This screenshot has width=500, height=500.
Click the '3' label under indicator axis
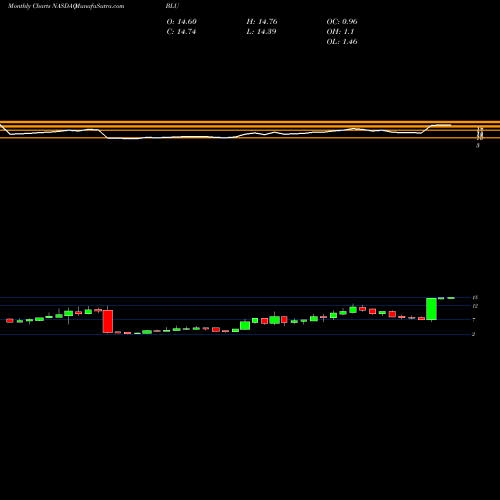pyautogui.click(x=478, y=146)
